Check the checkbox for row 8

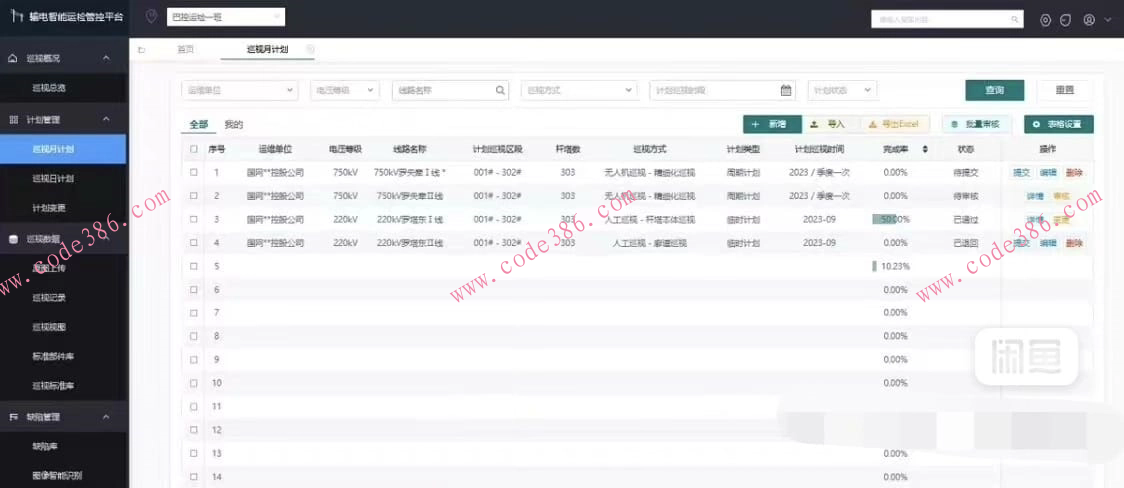194,336
